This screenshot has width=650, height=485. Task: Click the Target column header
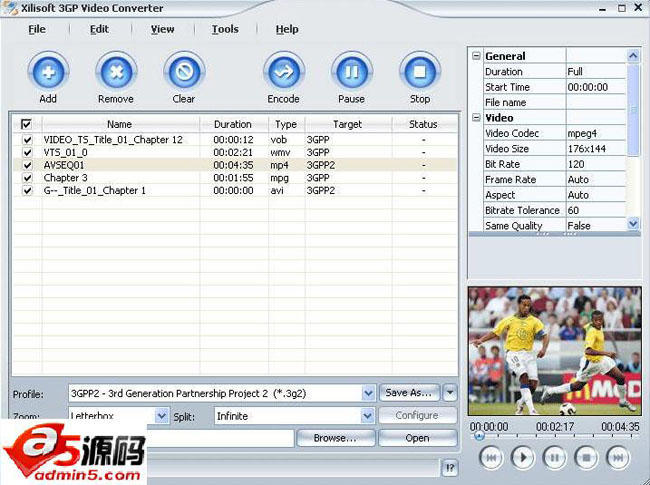(x=347, y=124)
